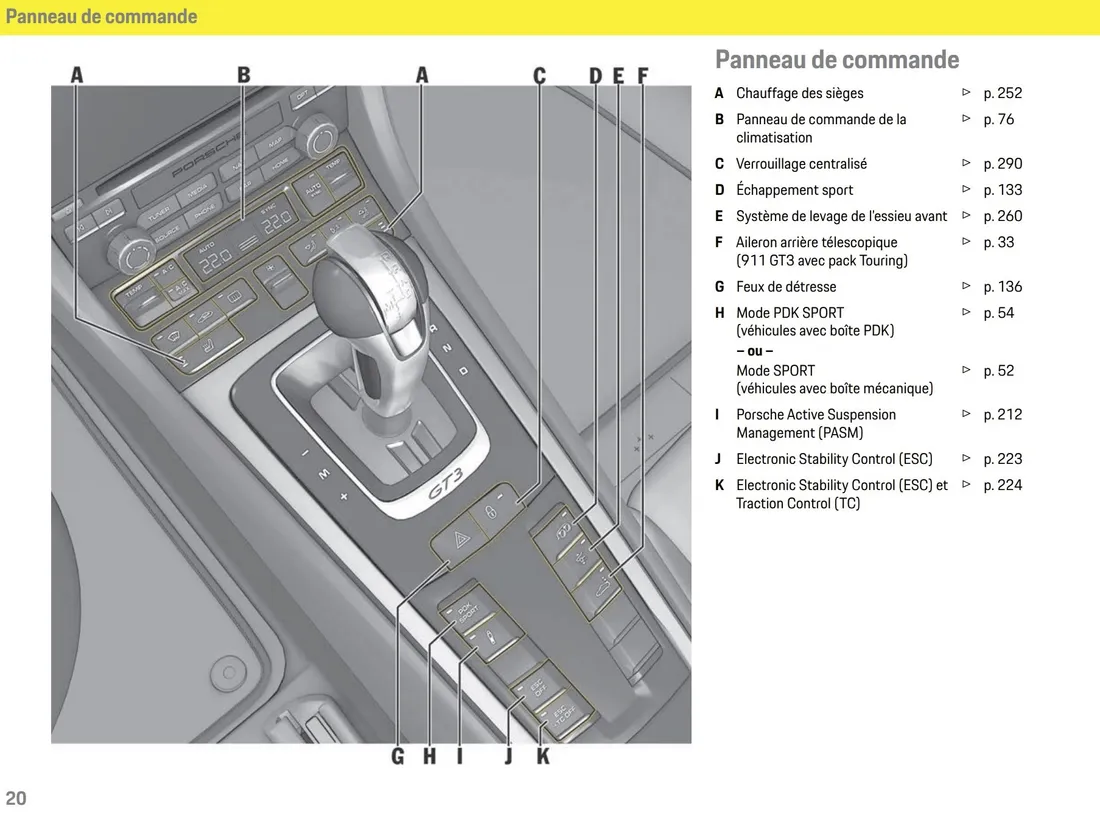Screen dimensions: 1100x817
Task: Click the arrow icon beside p. 136
Action: (966, 285)
